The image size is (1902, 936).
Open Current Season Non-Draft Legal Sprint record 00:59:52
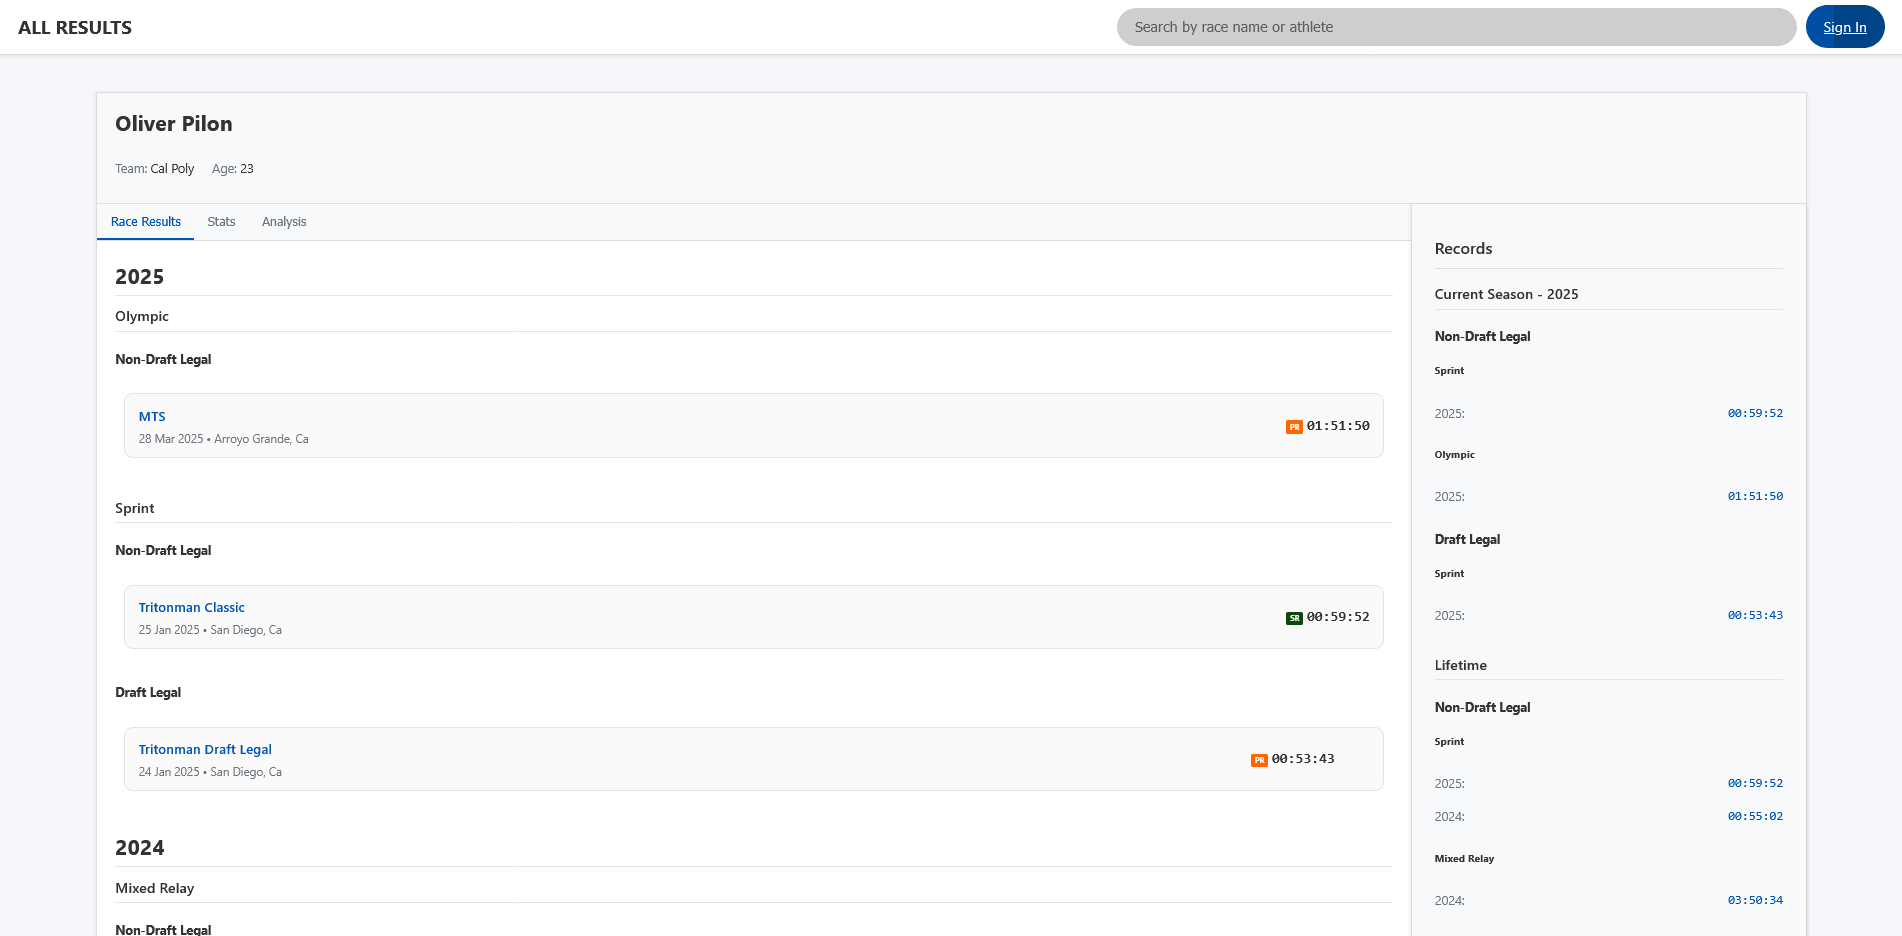click(x=1755, y=413)
